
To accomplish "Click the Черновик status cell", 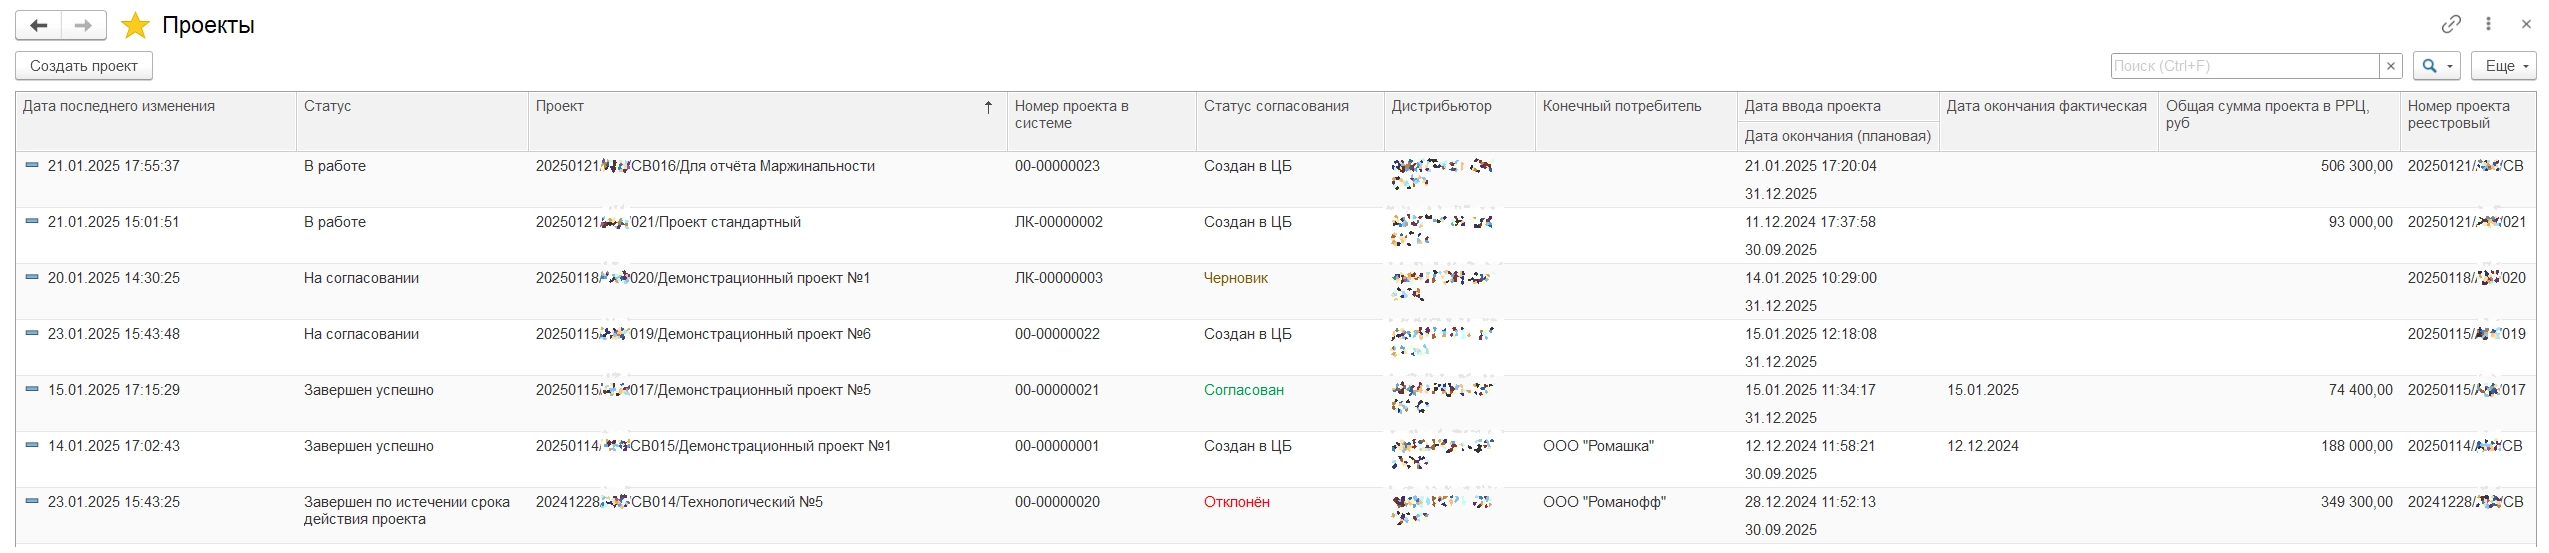I will pyautogui.click(x=1236, y=278).
